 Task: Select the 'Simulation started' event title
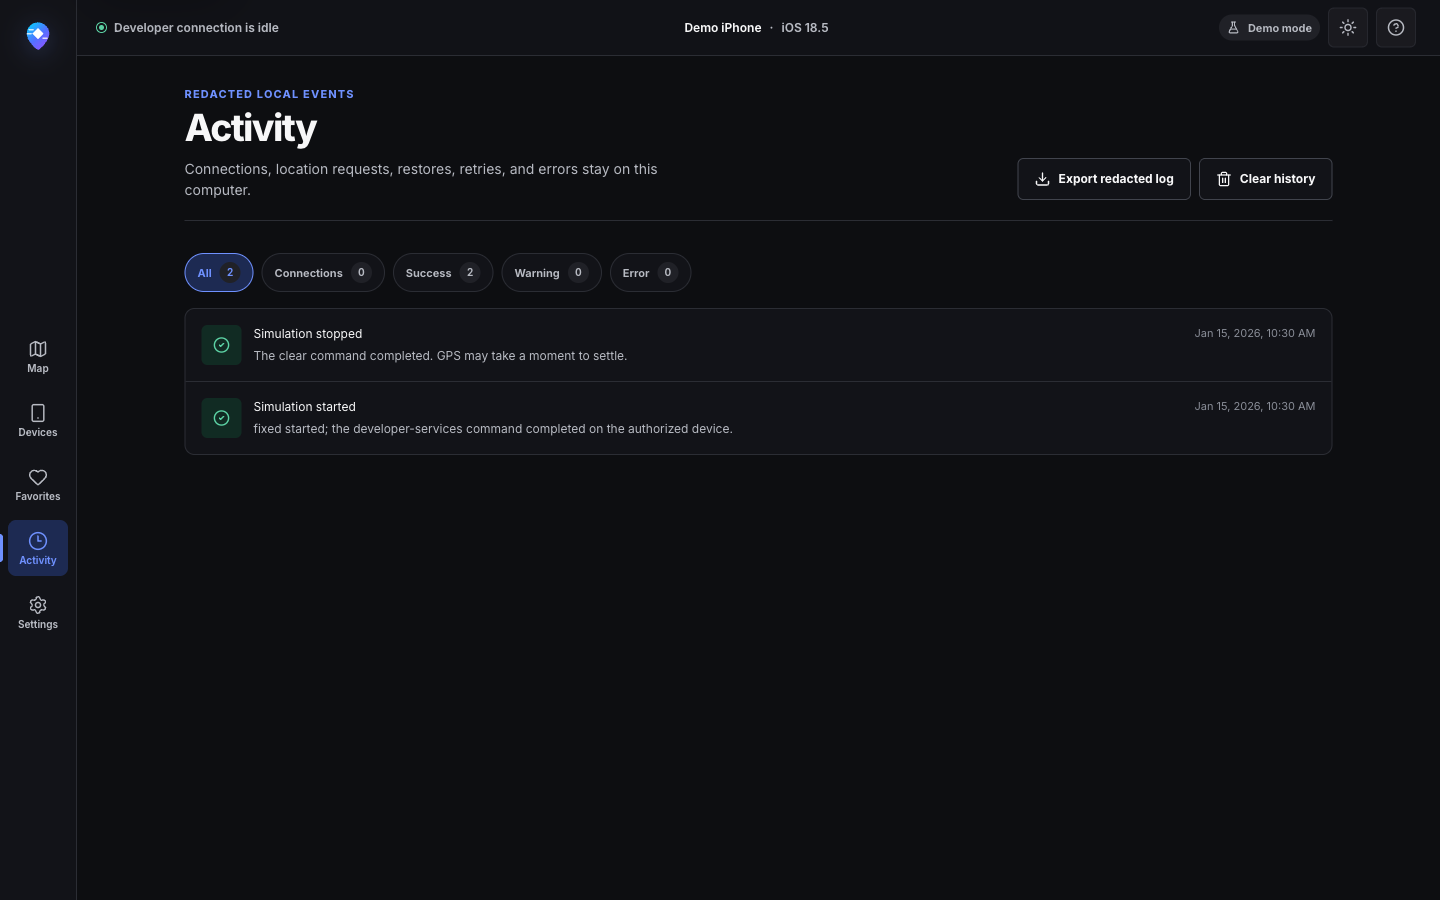click(x=304, y=407)
